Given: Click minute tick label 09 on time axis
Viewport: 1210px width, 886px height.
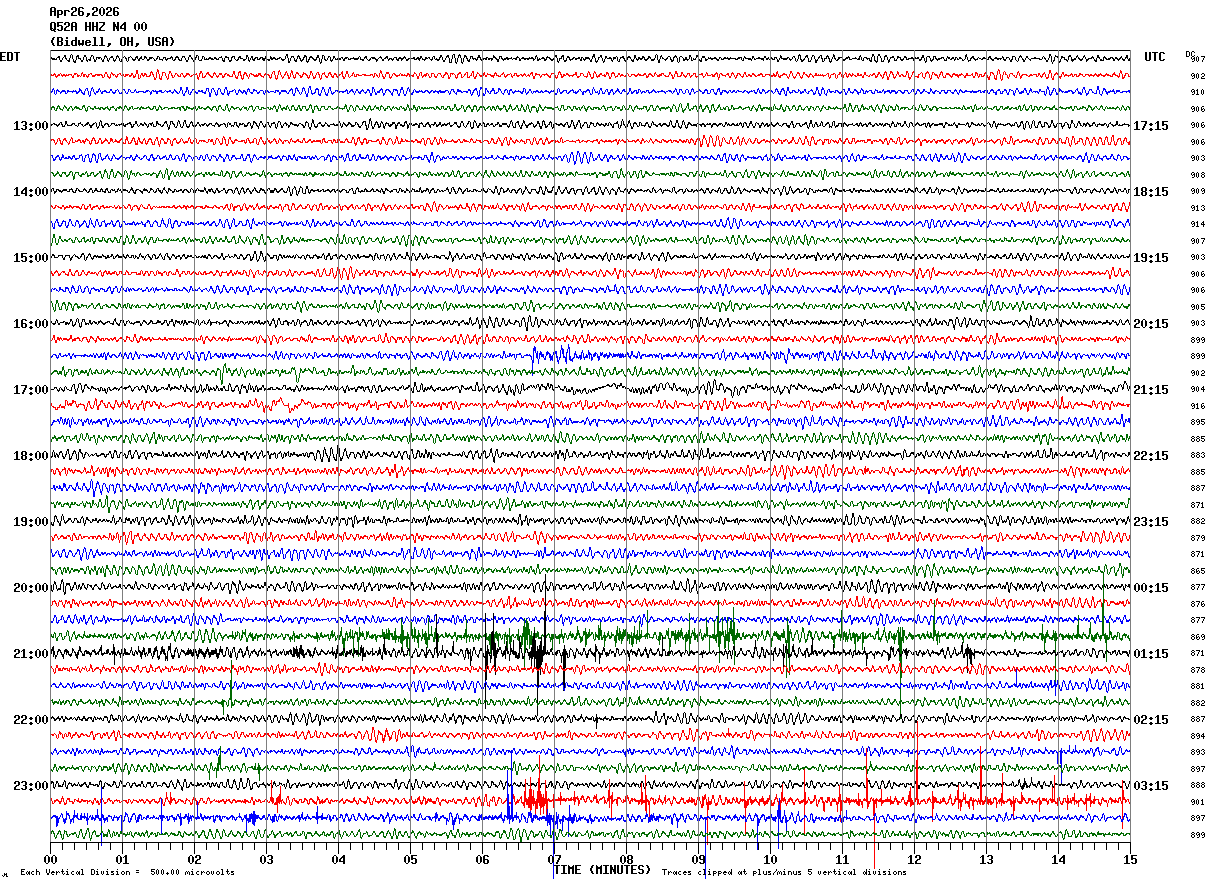Looking at the screenshot, I should [x=698, y=859].
